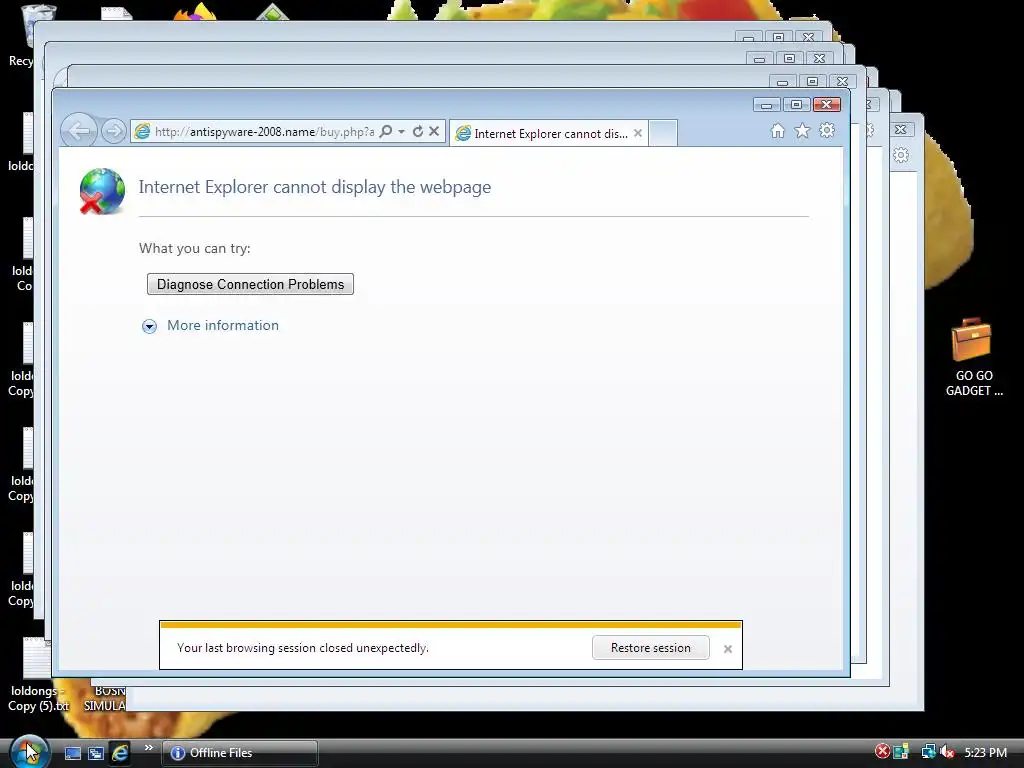This screenshot has width=1024, height=768.
Task: Open the Windows Start orb
Action: coord(28,751)
